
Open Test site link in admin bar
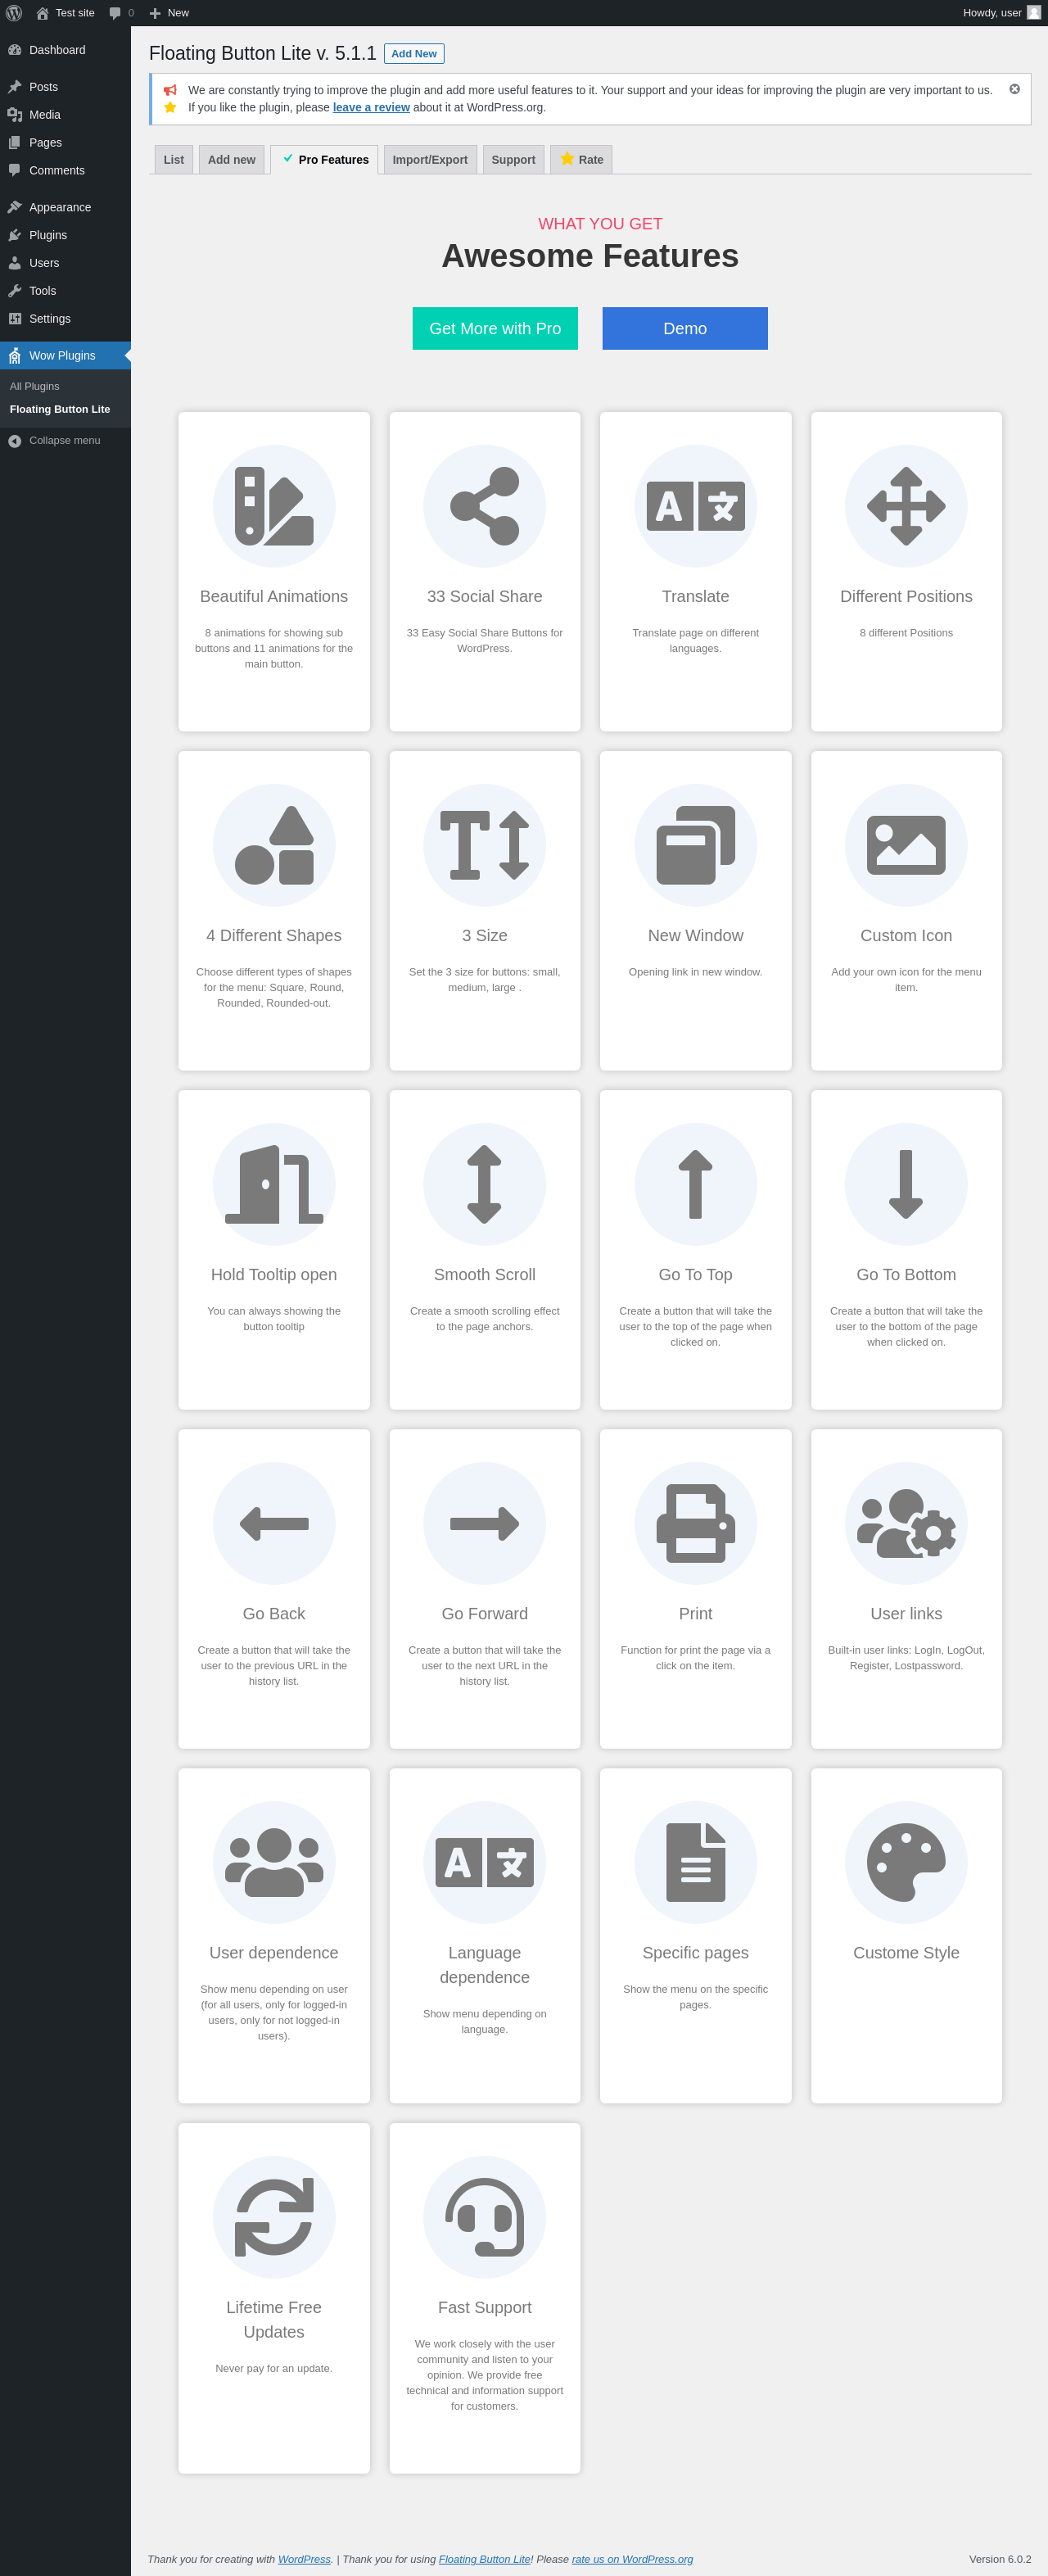point(65,13)
